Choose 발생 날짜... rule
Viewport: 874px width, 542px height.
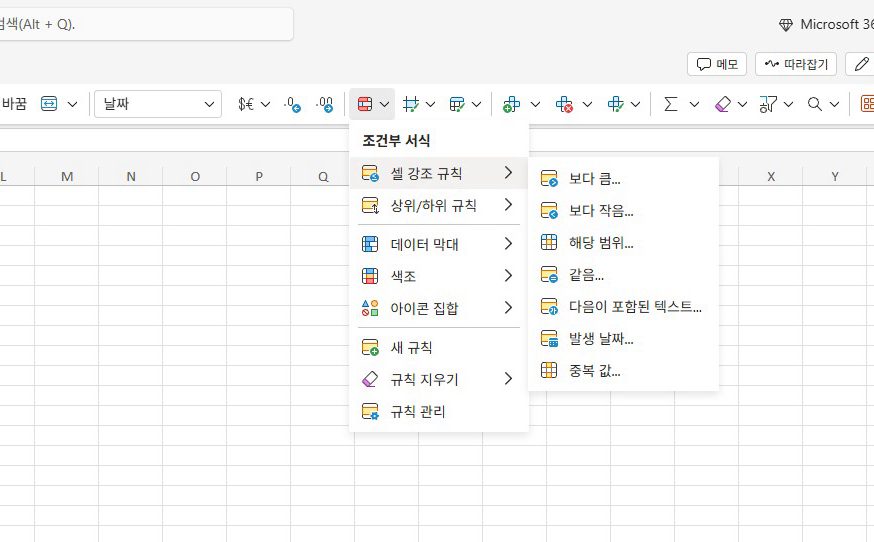[623, 338]
